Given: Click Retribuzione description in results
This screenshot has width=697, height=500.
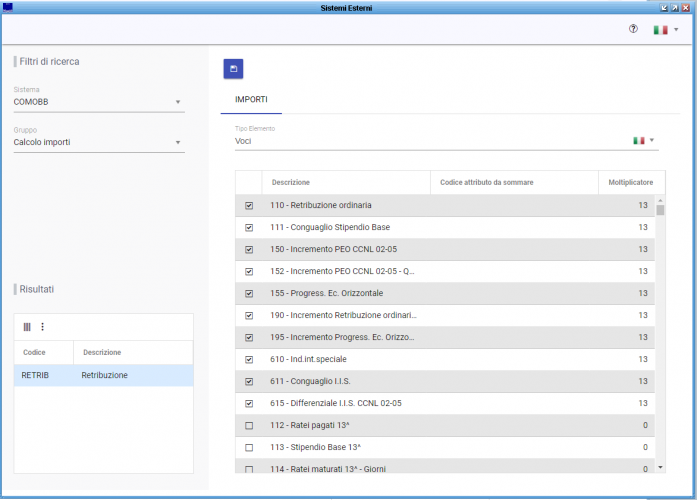Looking at the screenshot, I should (x=104, y=375).
